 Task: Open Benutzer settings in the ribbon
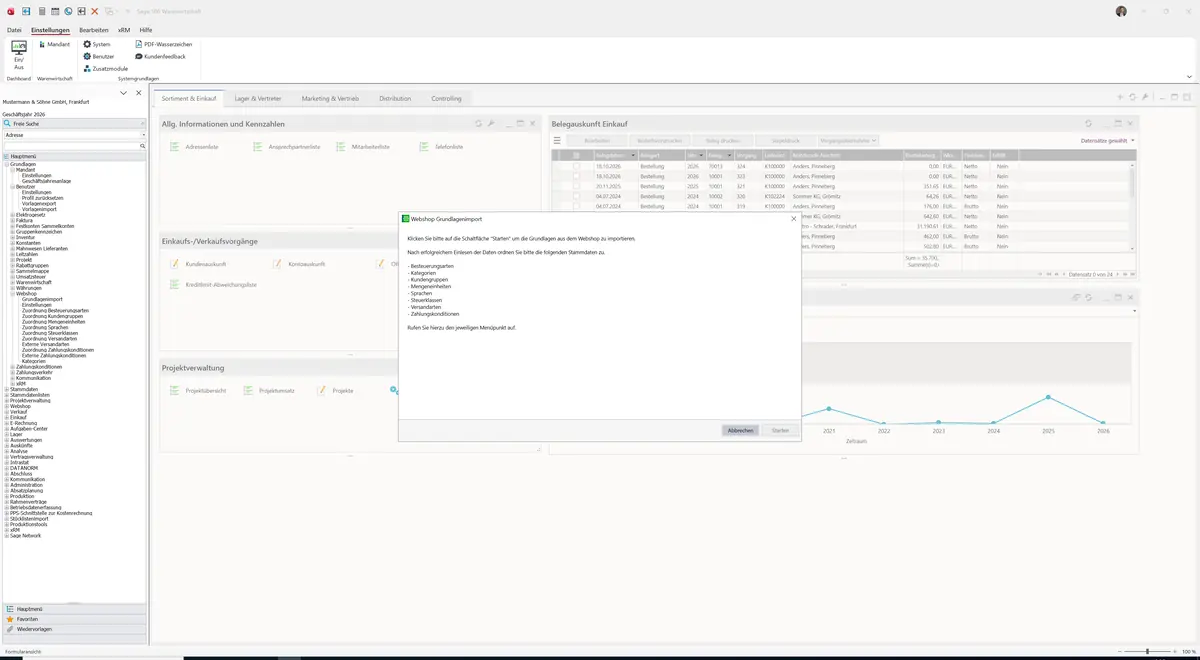tap(99, 56)
